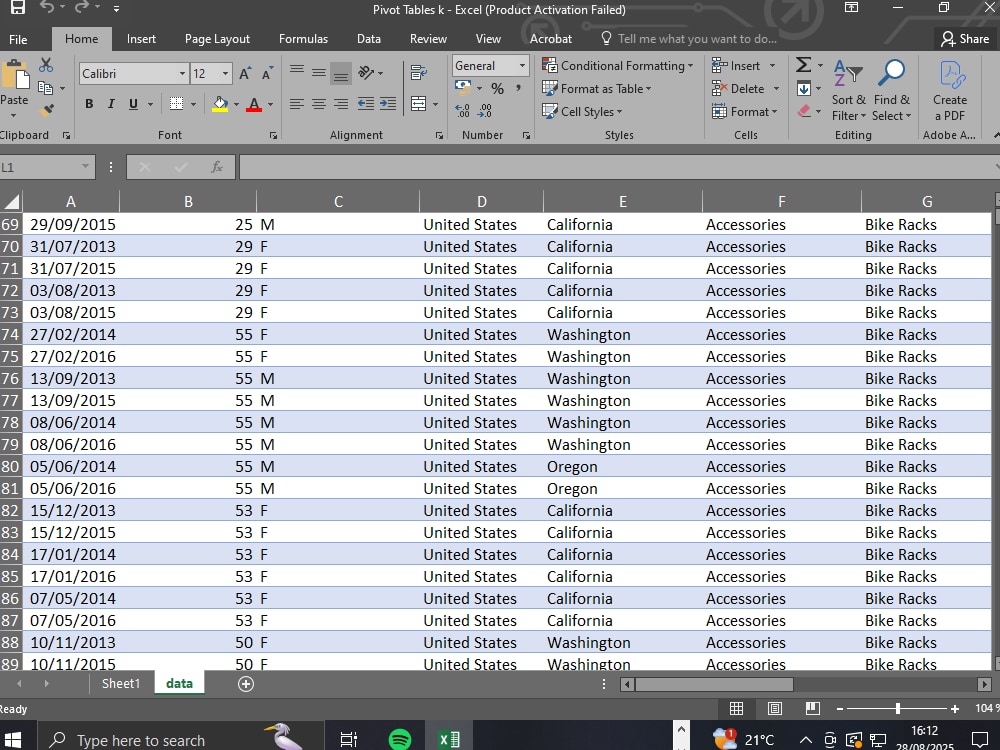Click Tell me what you want to do box
1000x750 pixels.
tap(689, 39)
